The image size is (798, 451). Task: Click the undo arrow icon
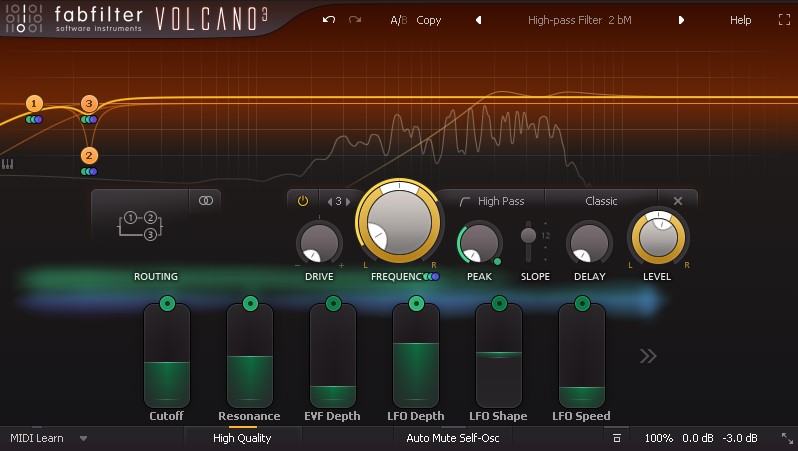coord(329,20)
